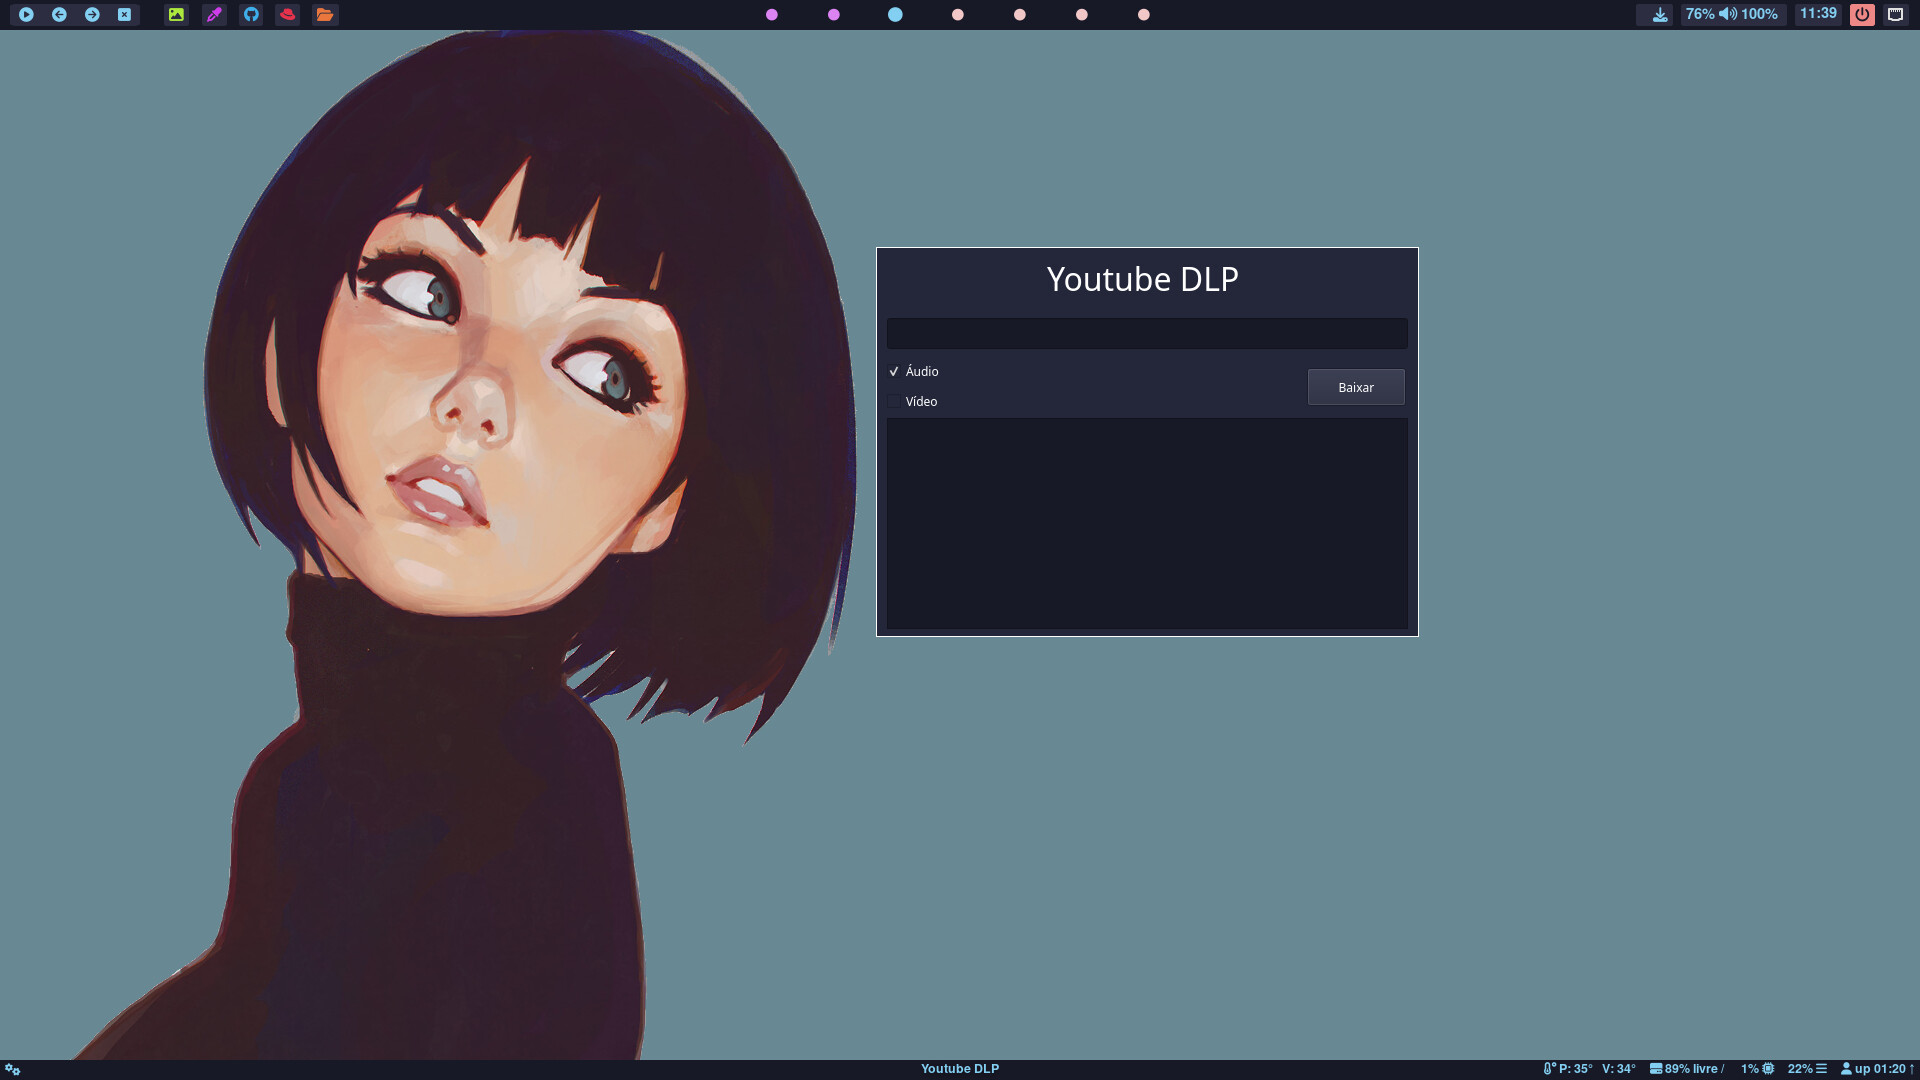
Task: Switch to the first workspace dot
Action: (772, 15)
